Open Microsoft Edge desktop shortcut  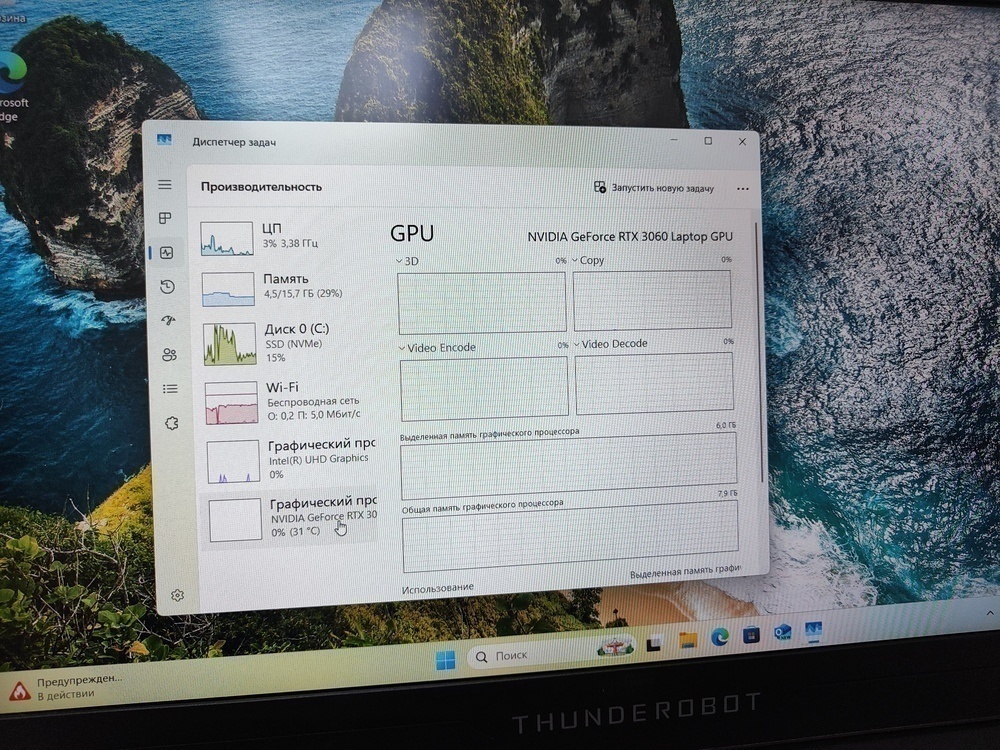coord(11,86)
